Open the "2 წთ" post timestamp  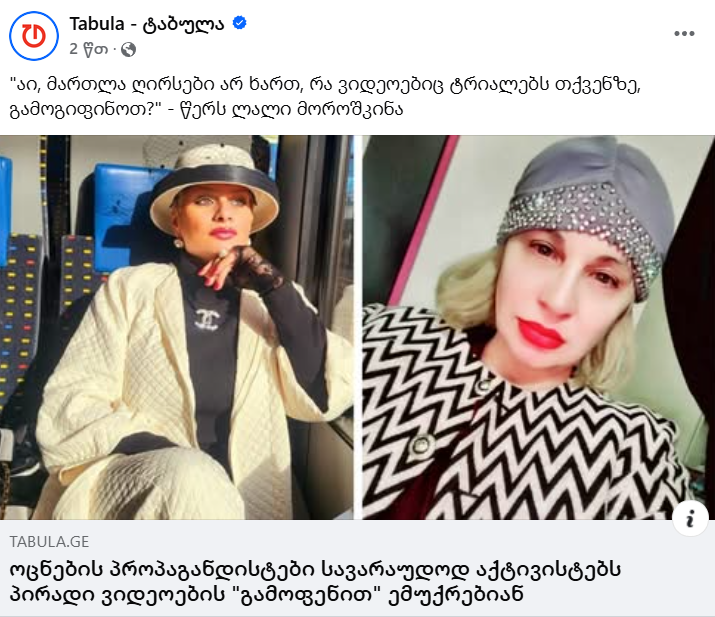88,49
